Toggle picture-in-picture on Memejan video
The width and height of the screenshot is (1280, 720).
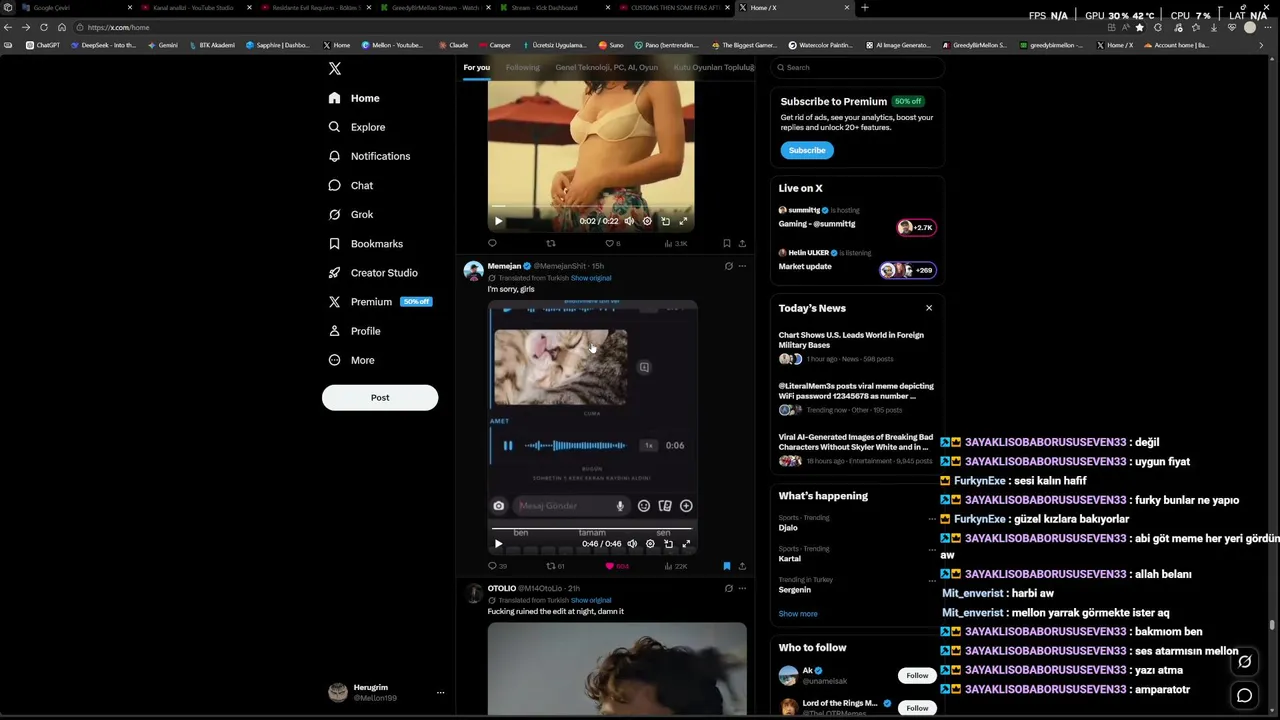668,544
